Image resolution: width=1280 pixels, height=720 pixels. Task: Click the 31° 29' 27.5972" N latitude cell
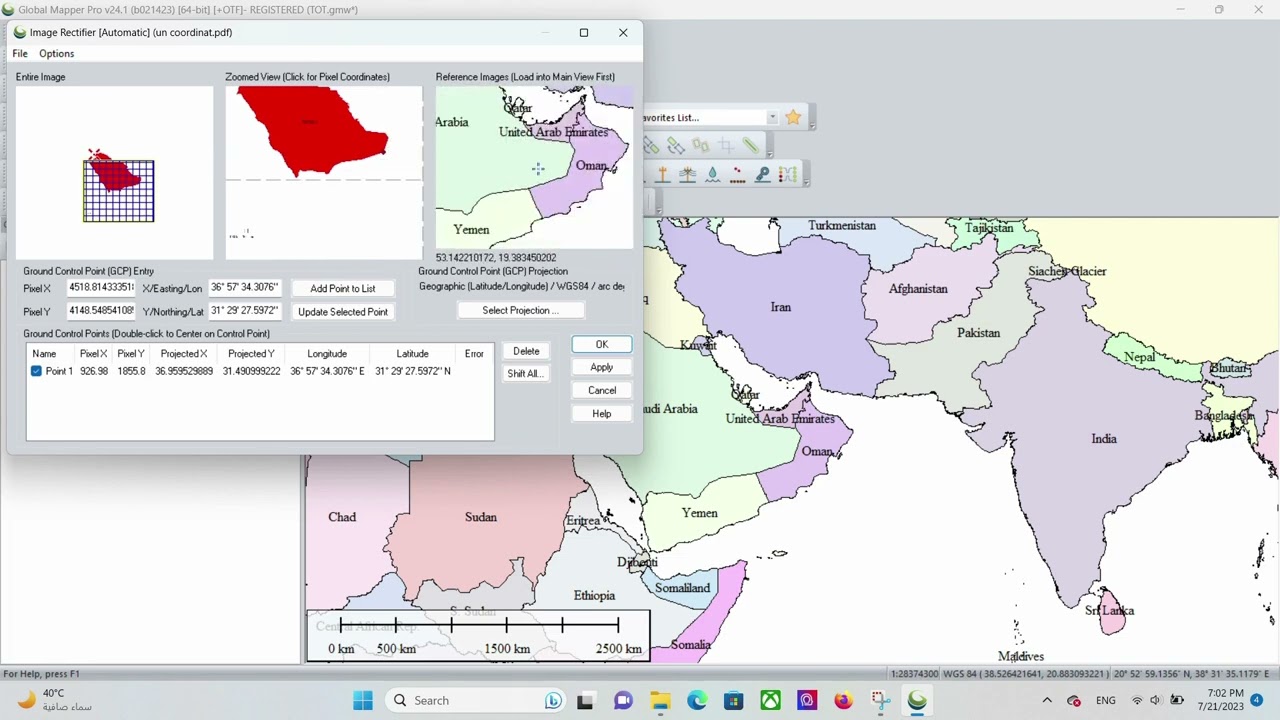(x=413, y=371)
